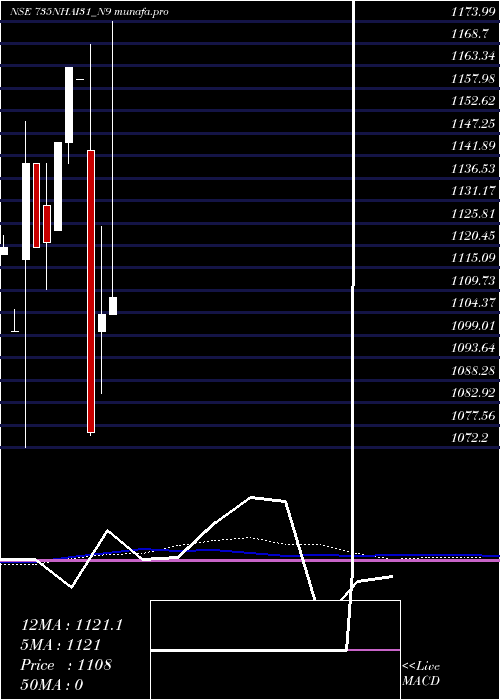Select the 1168.7 price axis label
Screen dimensions: 500x700
pyautogui.click(x=469, y=34)
